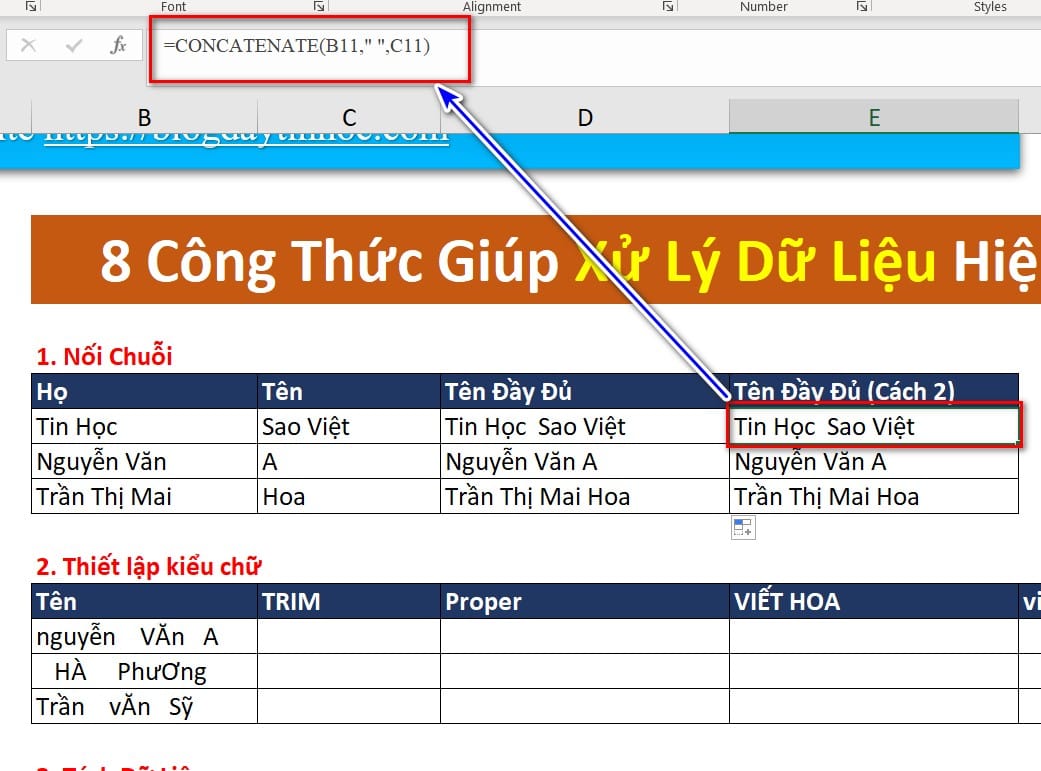Select column E header
This screenshot has width=1041, height=771.
click(874, 117)
